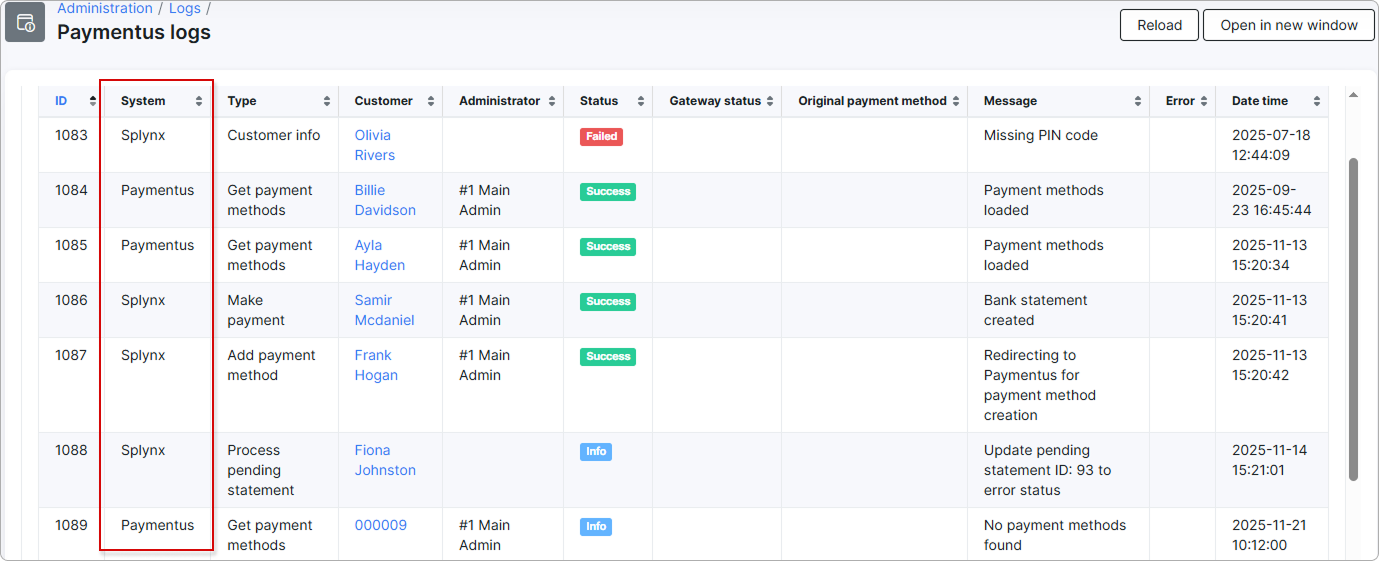Click the Reload button
The width and height of the screenshot is (1379, 561).
pos(1159,25)
